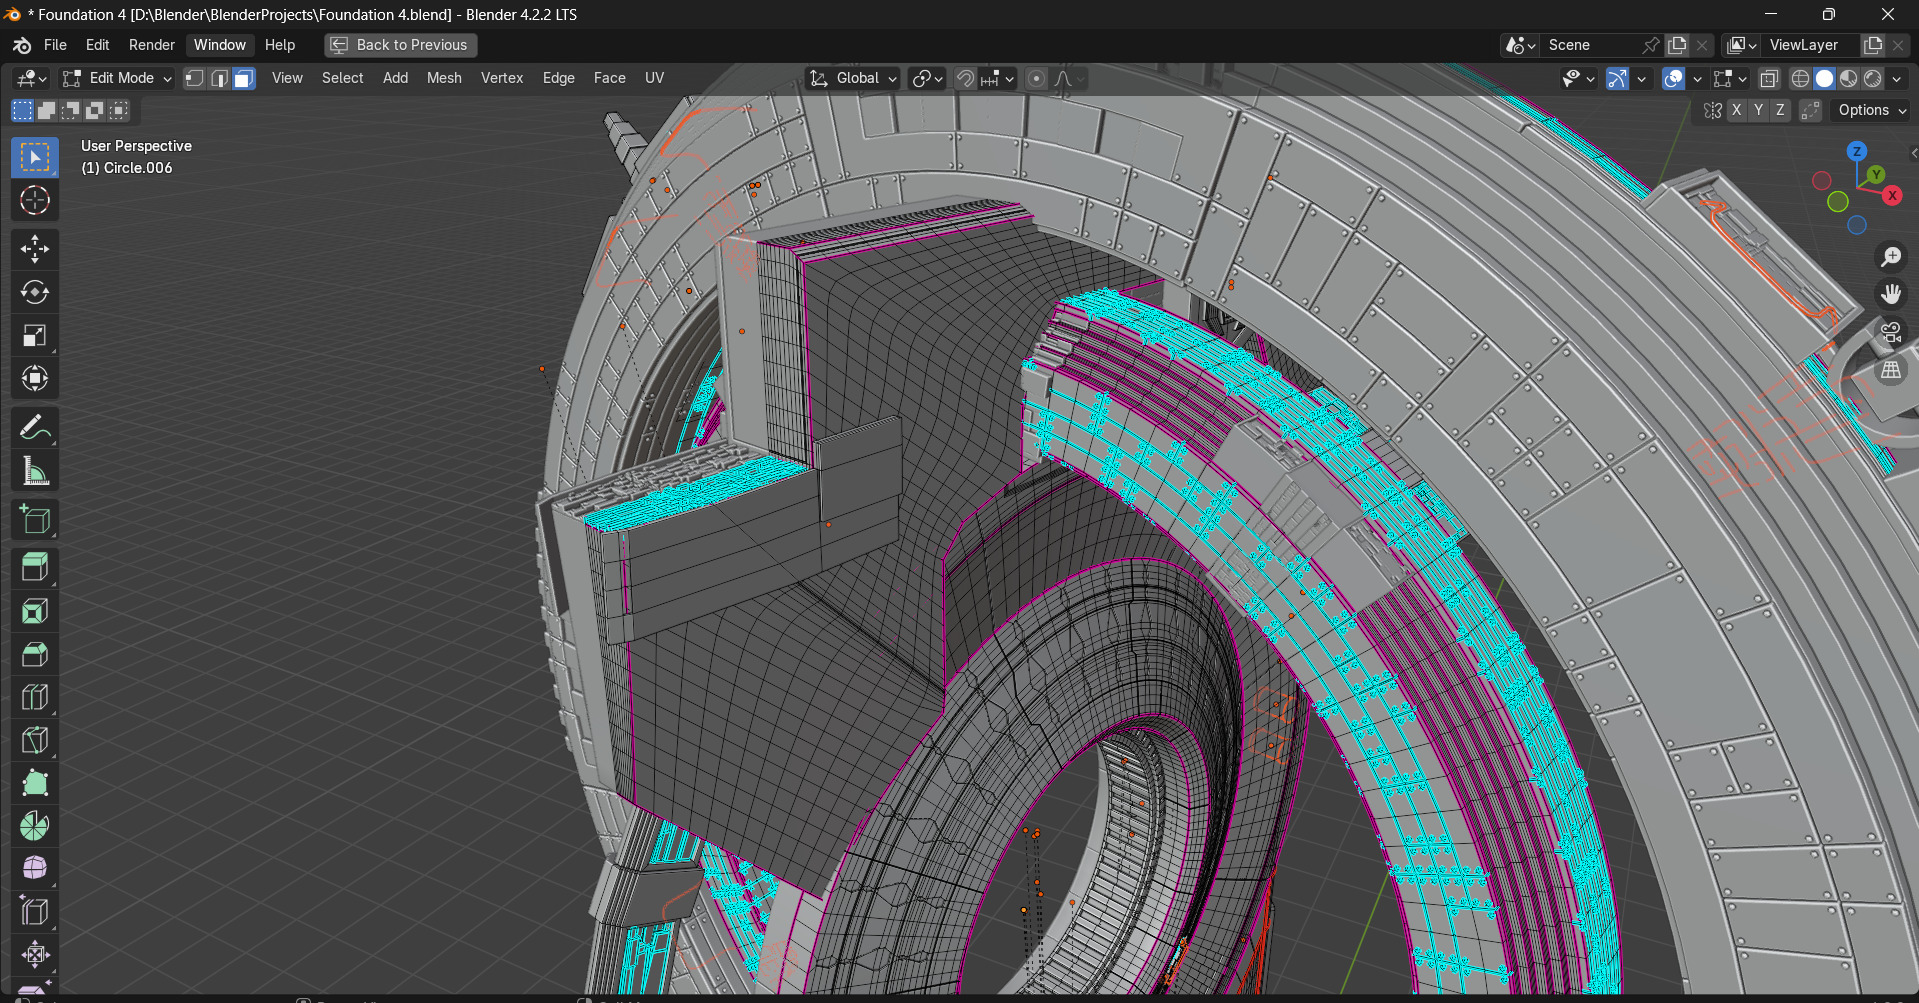Activate the Loop Cut tool
The image size is (1919, 1003).
(x=35, y=697)
